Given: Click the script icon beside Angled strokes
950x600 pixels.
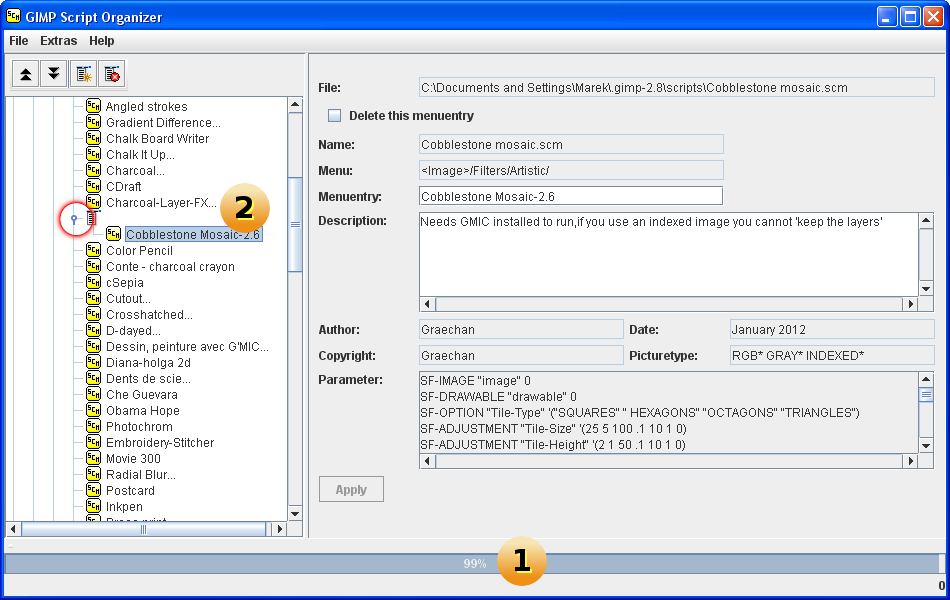Looking at the screenshot, I should pos(93,106).
